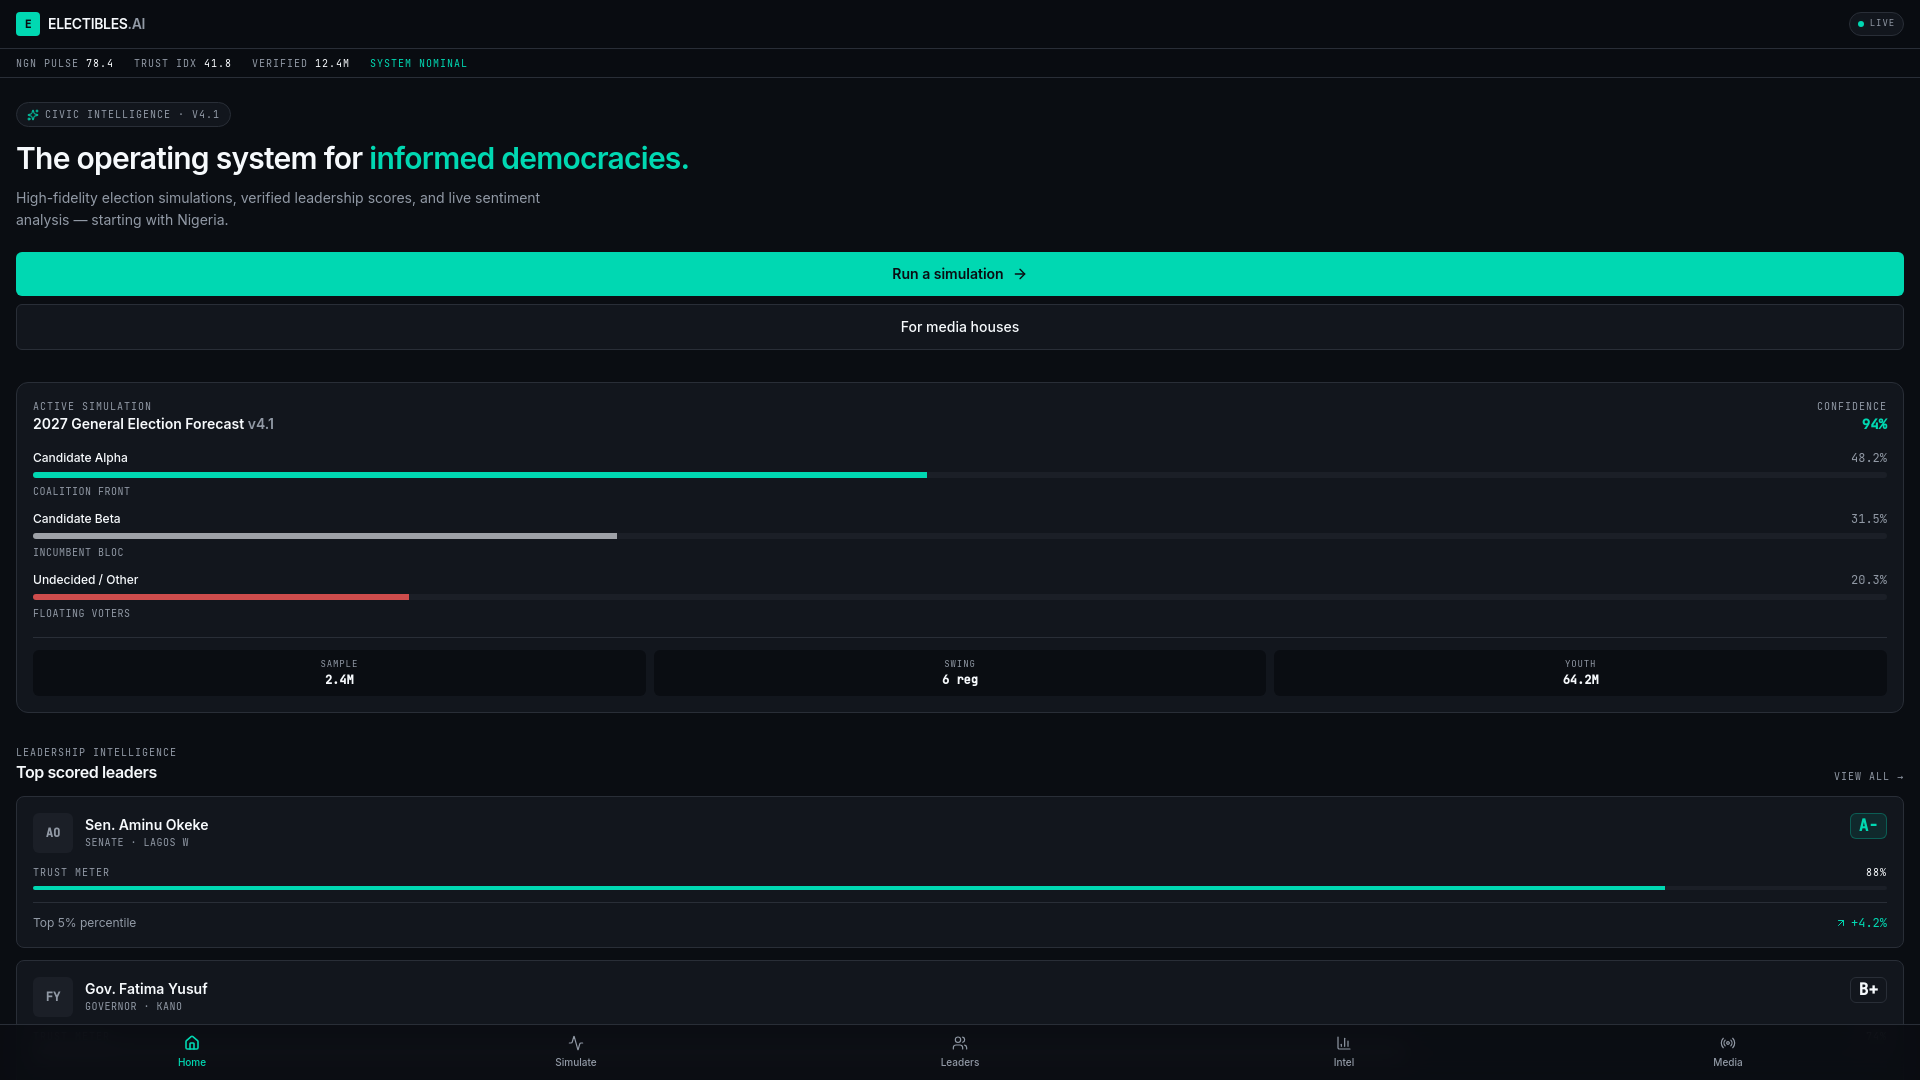The image size is (1920, 1080).
Task: Open the Simulate pulse icon
Action: click(x=576, y=1043)
